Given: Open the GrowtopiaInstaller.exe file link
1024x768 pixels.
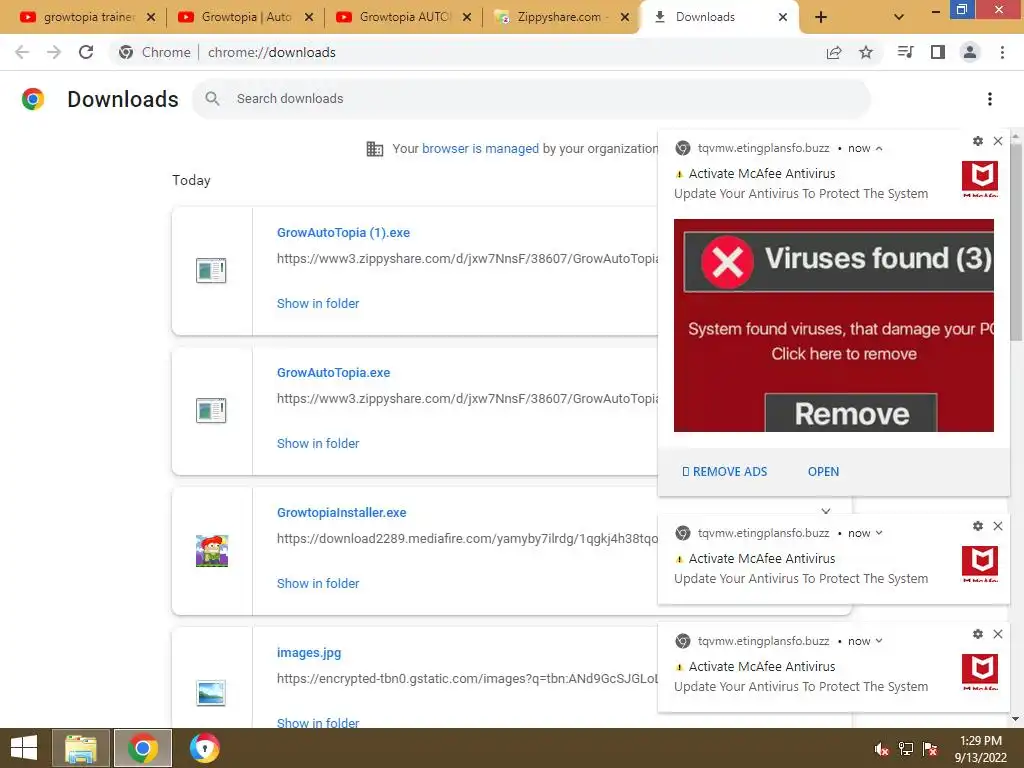Looking at the screenshot, I should pyautogui.click(x=342, y=513).
